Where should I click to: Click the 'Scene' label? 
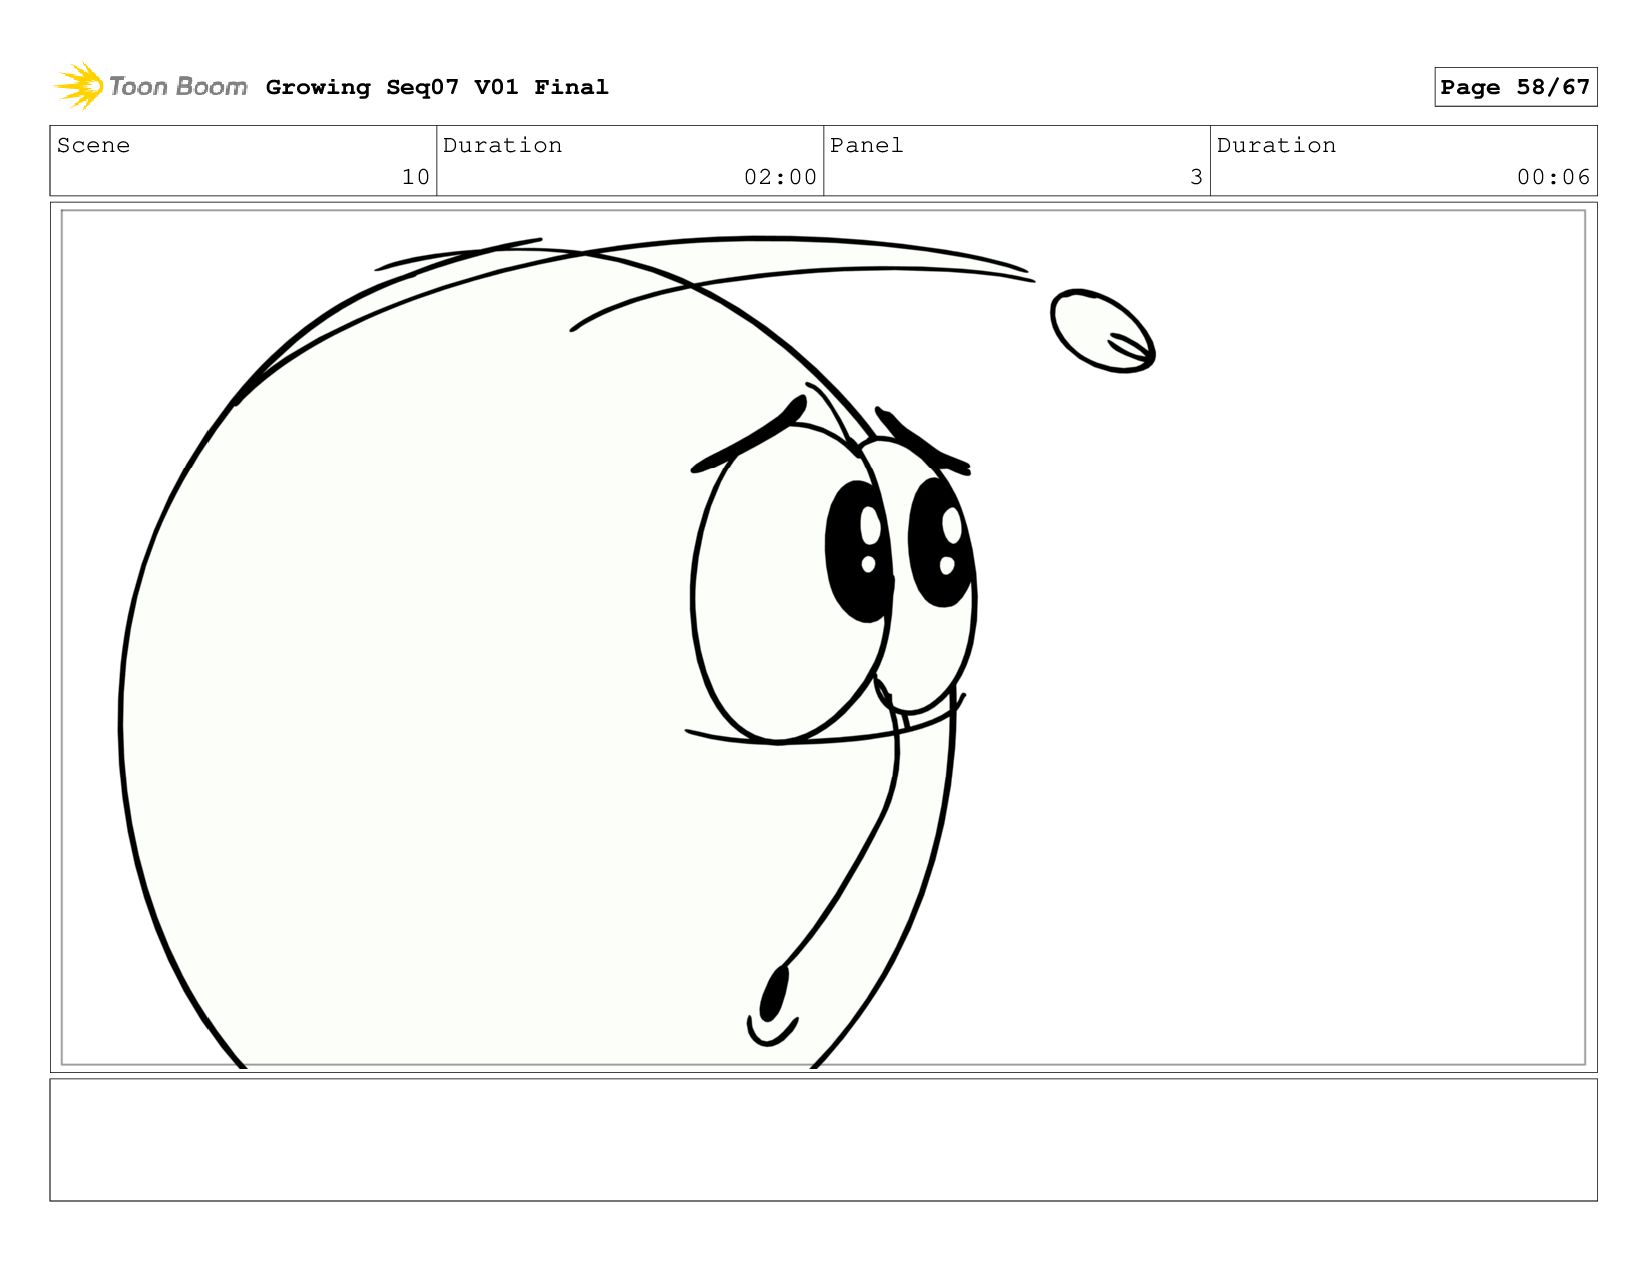93,145
